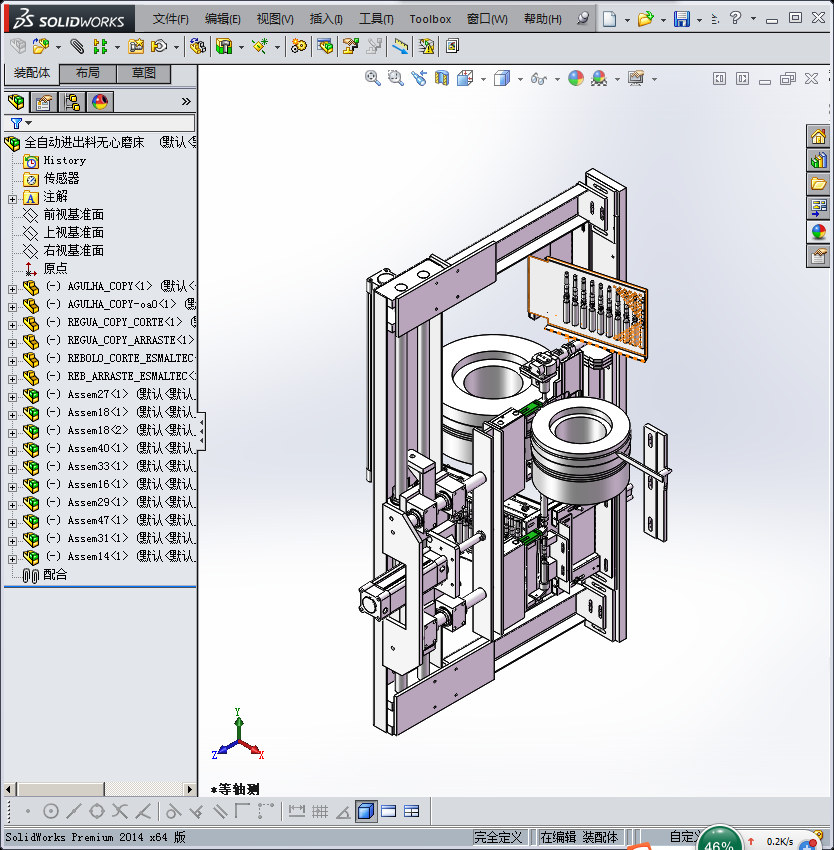Click the Insert Components icon with dropdown folder
Viewport: 834px width, 850px height.
click(x=41, y=47)
